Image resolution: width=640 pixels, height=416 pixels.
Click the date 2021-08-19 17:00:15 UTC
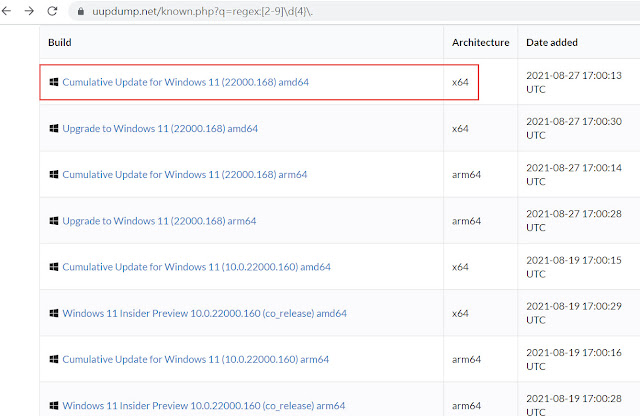574,267
